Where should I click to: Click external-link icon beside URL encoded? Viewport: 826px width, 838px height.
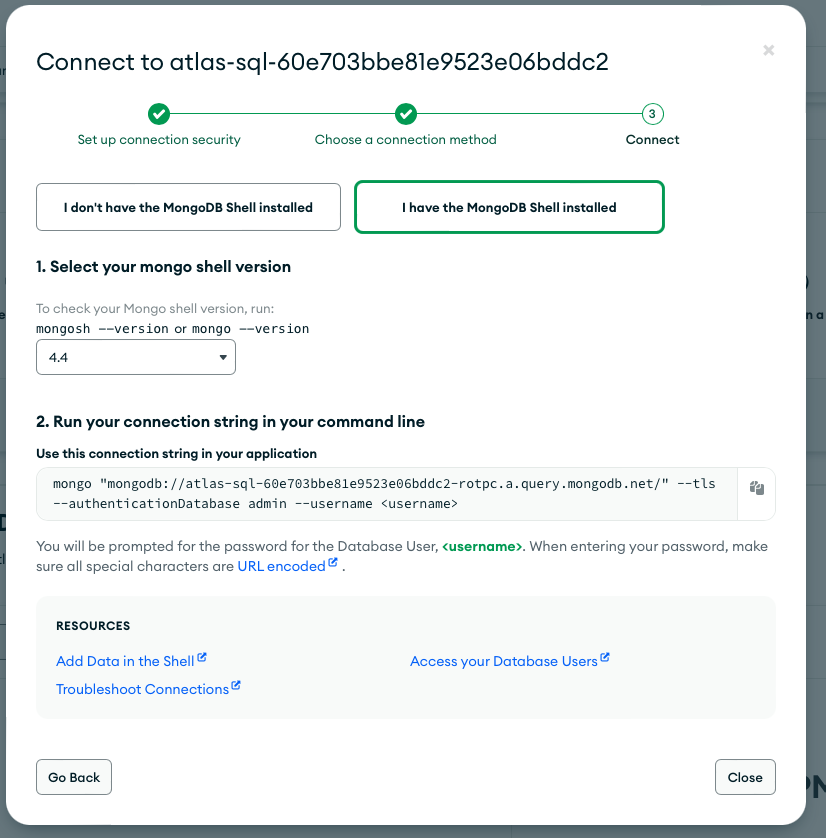tap(333, 564)
